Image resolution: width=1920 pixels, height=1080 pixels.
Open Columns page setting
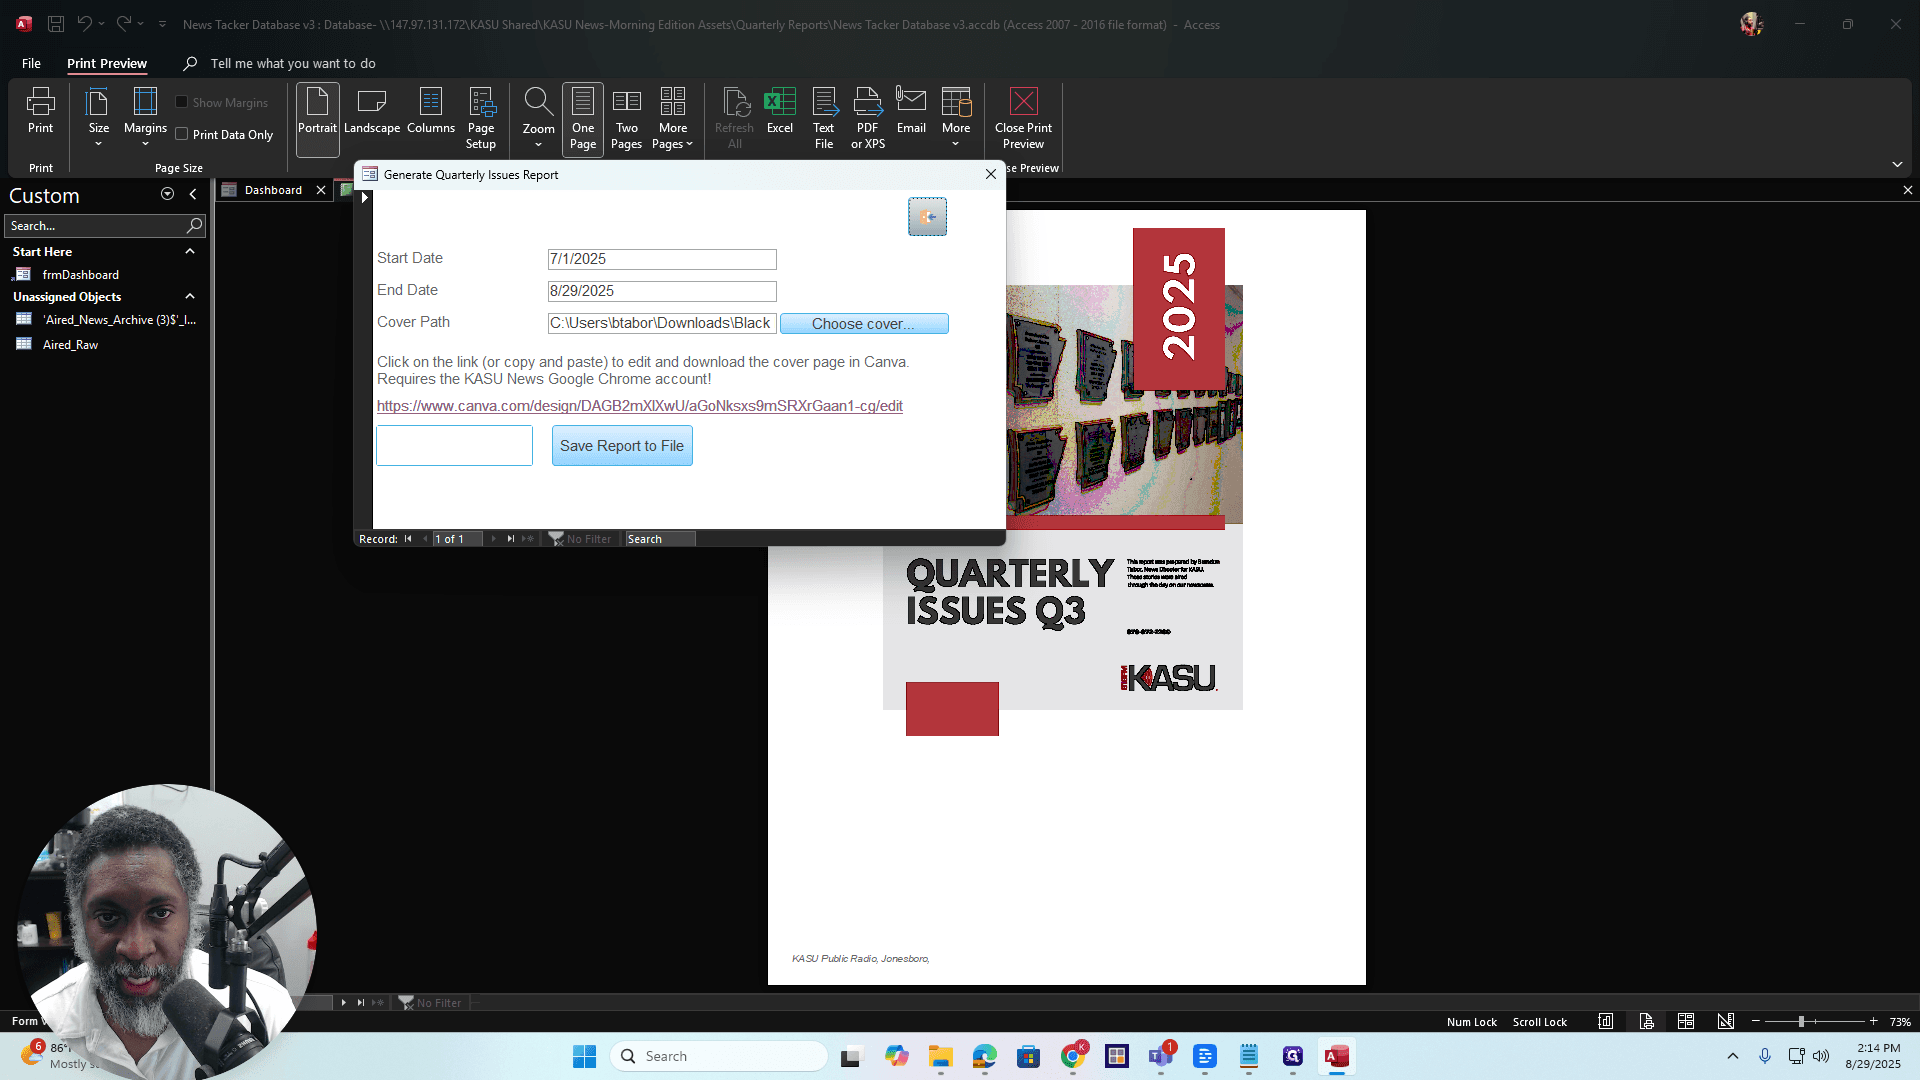click(x=431, y=110)
